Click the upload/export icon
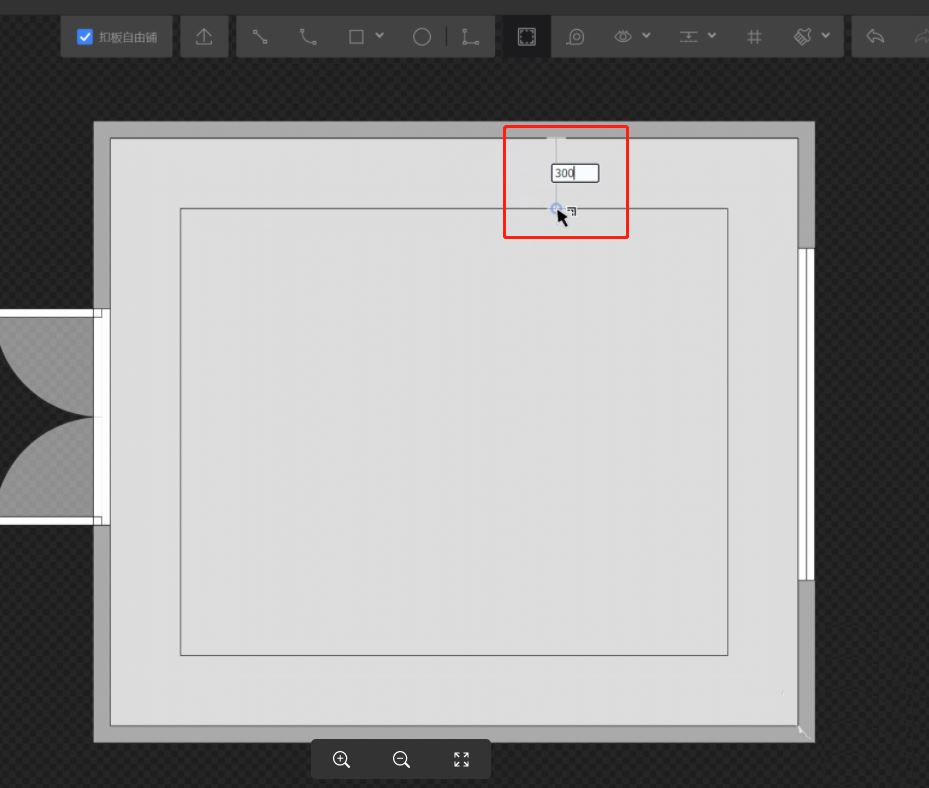929x788 pixels. tap(204, 37)
